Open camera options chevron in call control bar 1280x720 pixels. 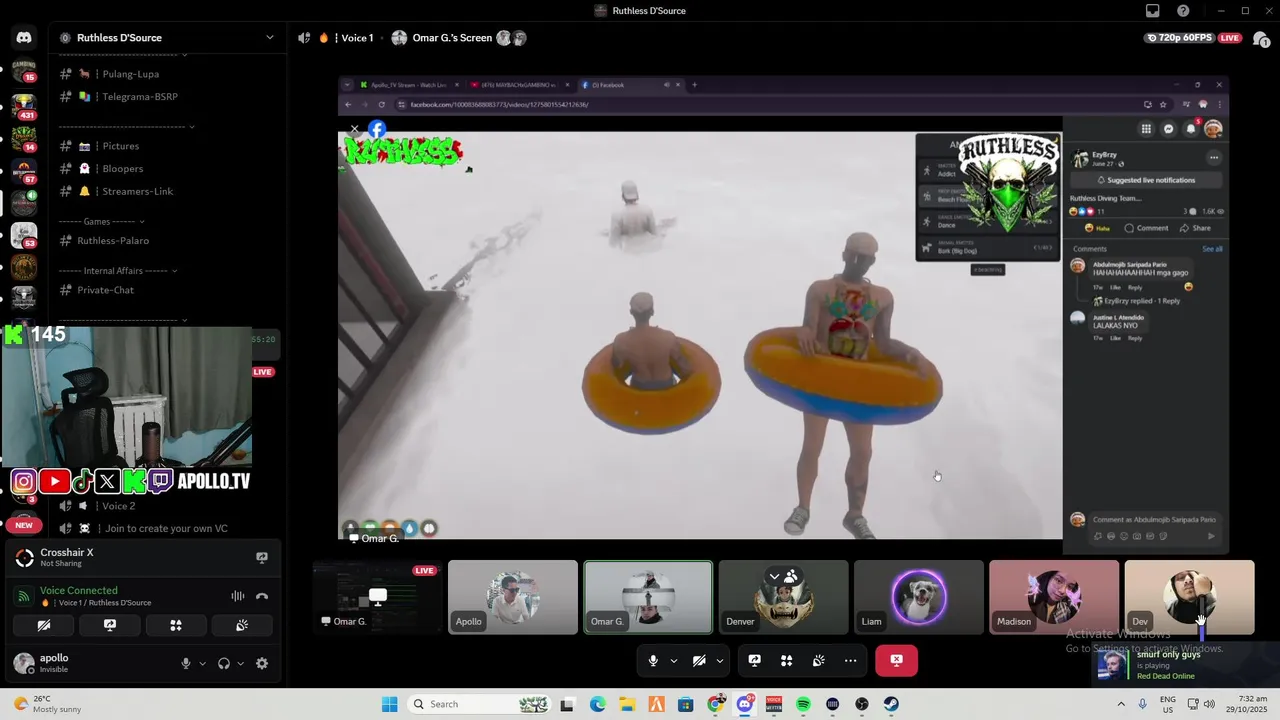[x=719, y=660]
